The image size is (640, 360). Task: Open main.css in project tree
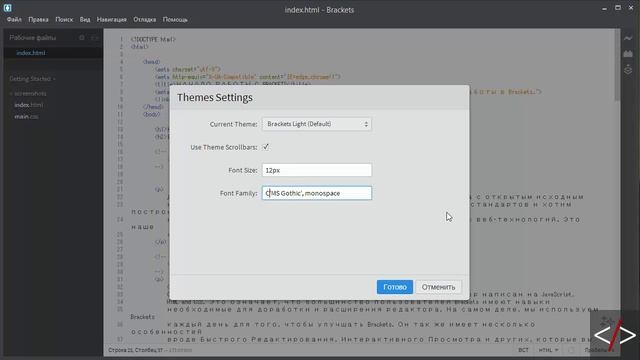tap(26, 116)
